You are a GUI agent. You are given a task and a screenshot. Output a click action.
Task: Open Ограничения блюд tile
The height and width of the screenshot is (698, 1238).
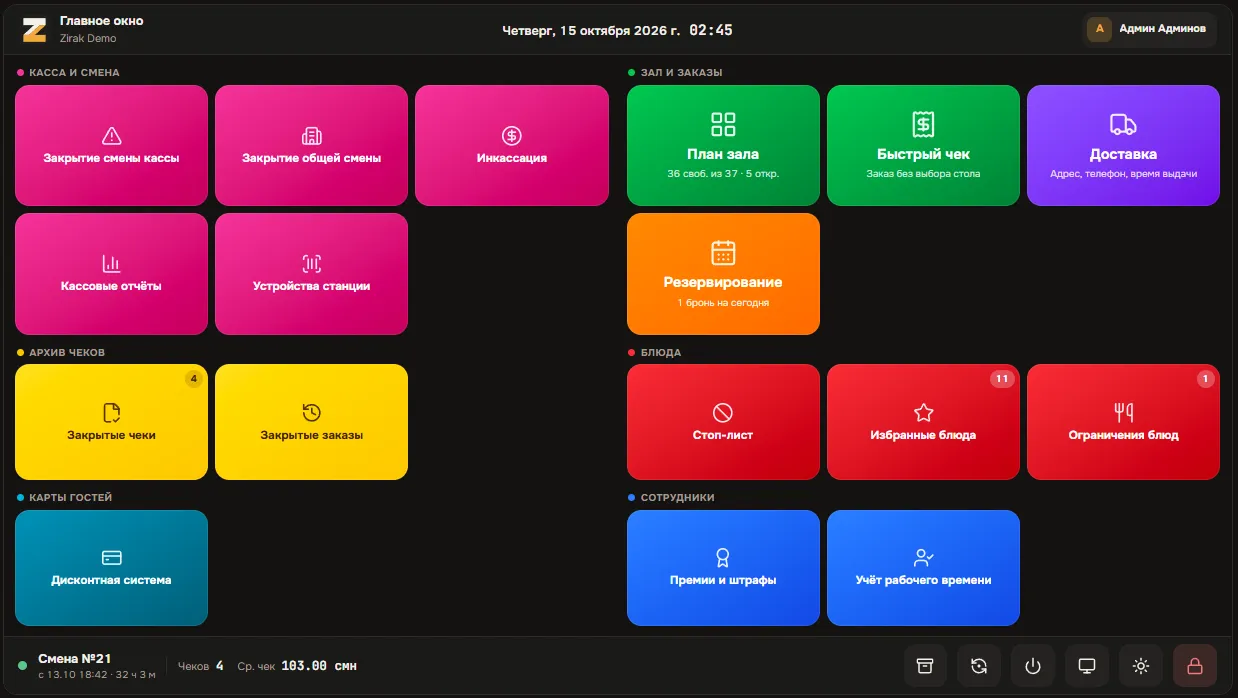click(x=1123, y=422)
